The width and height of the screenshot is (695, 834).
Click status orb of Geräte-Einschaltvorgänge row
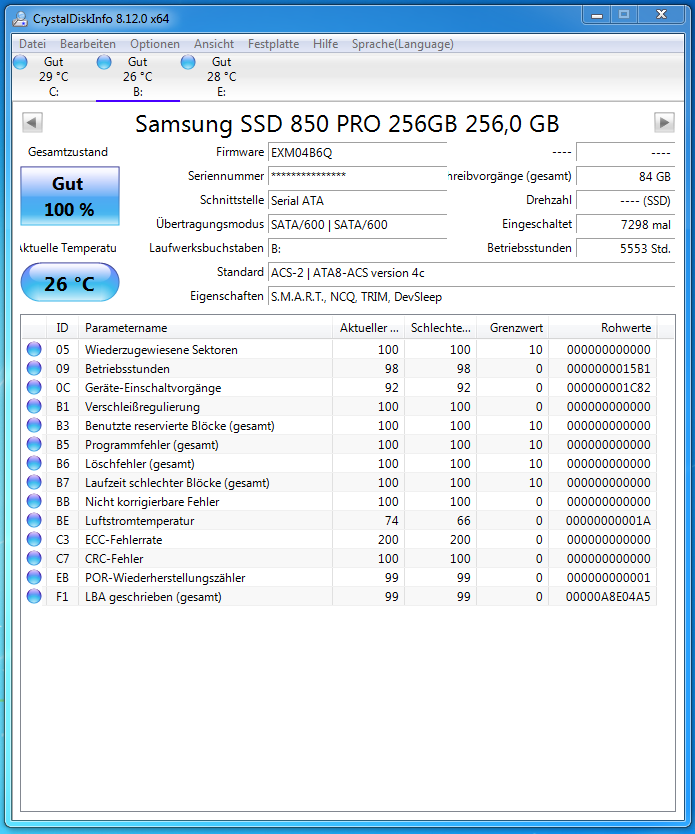[x=34, y=388]
